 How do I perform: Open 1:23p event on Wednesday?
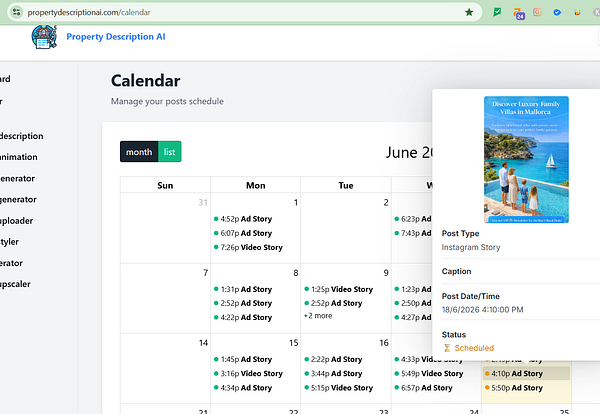coord(413,289)
